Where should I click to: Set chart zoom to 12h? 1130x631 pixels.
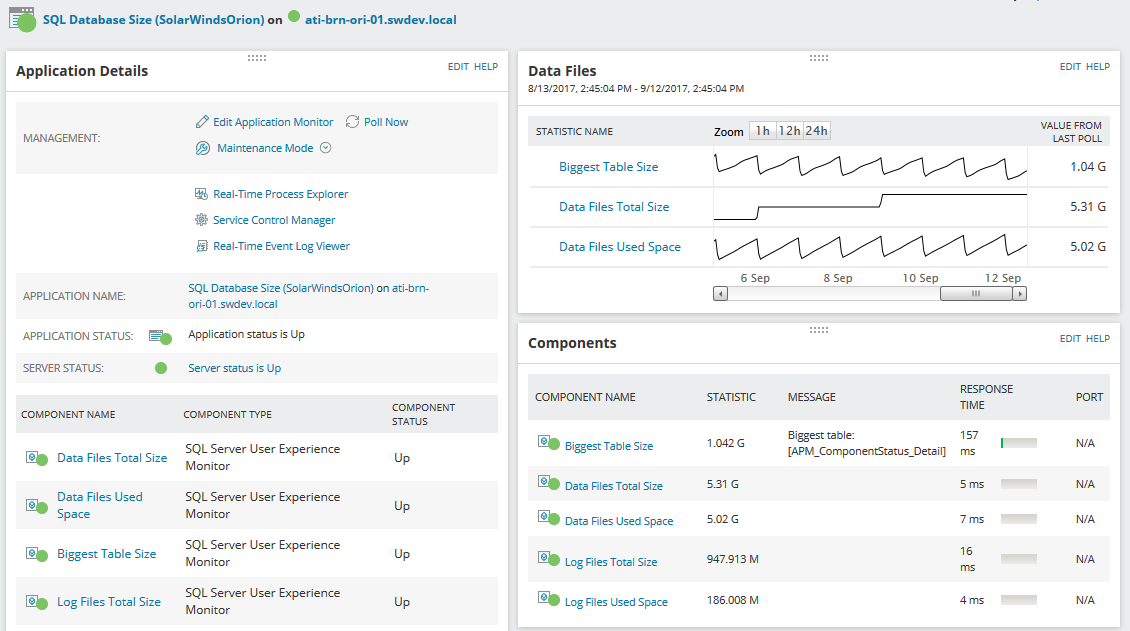point(789,131)
